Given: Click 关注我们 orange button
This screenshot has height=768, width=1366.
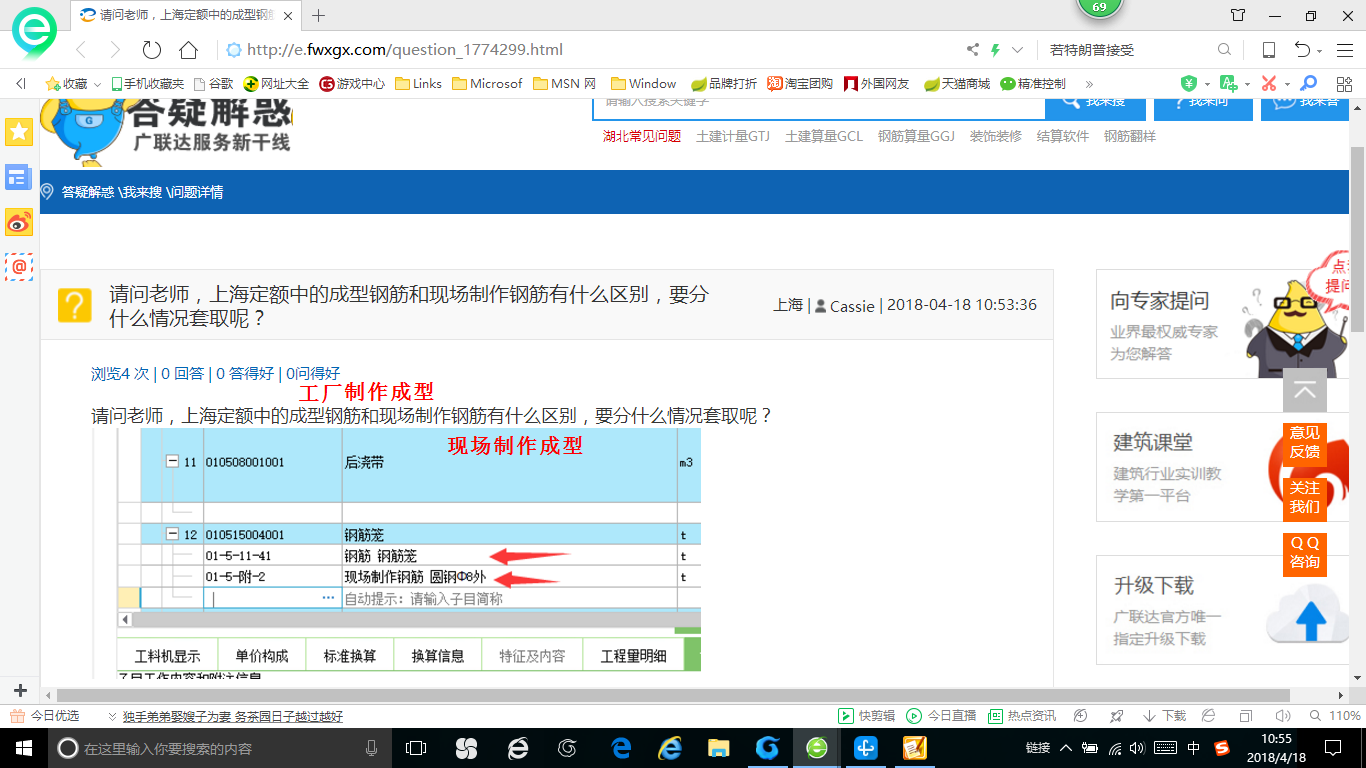Looking at the screenshot, I should click(x=1305, y=498).
